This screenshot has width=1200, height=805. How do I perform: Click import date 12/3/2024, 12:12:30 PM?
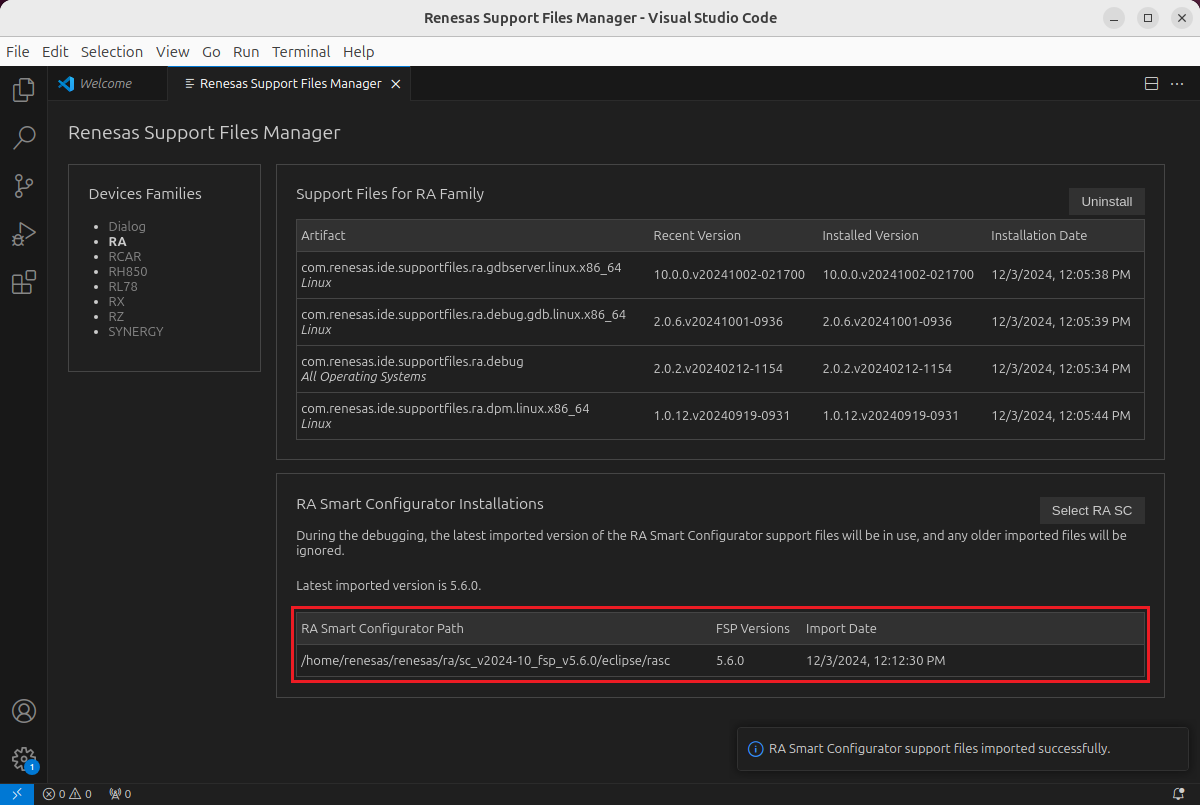875,661
